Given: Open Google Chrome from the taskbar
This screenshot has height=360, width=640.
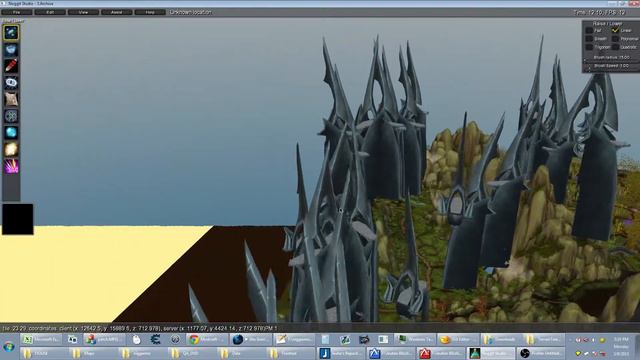Looking at the screenshot, I should pos(207,339).
